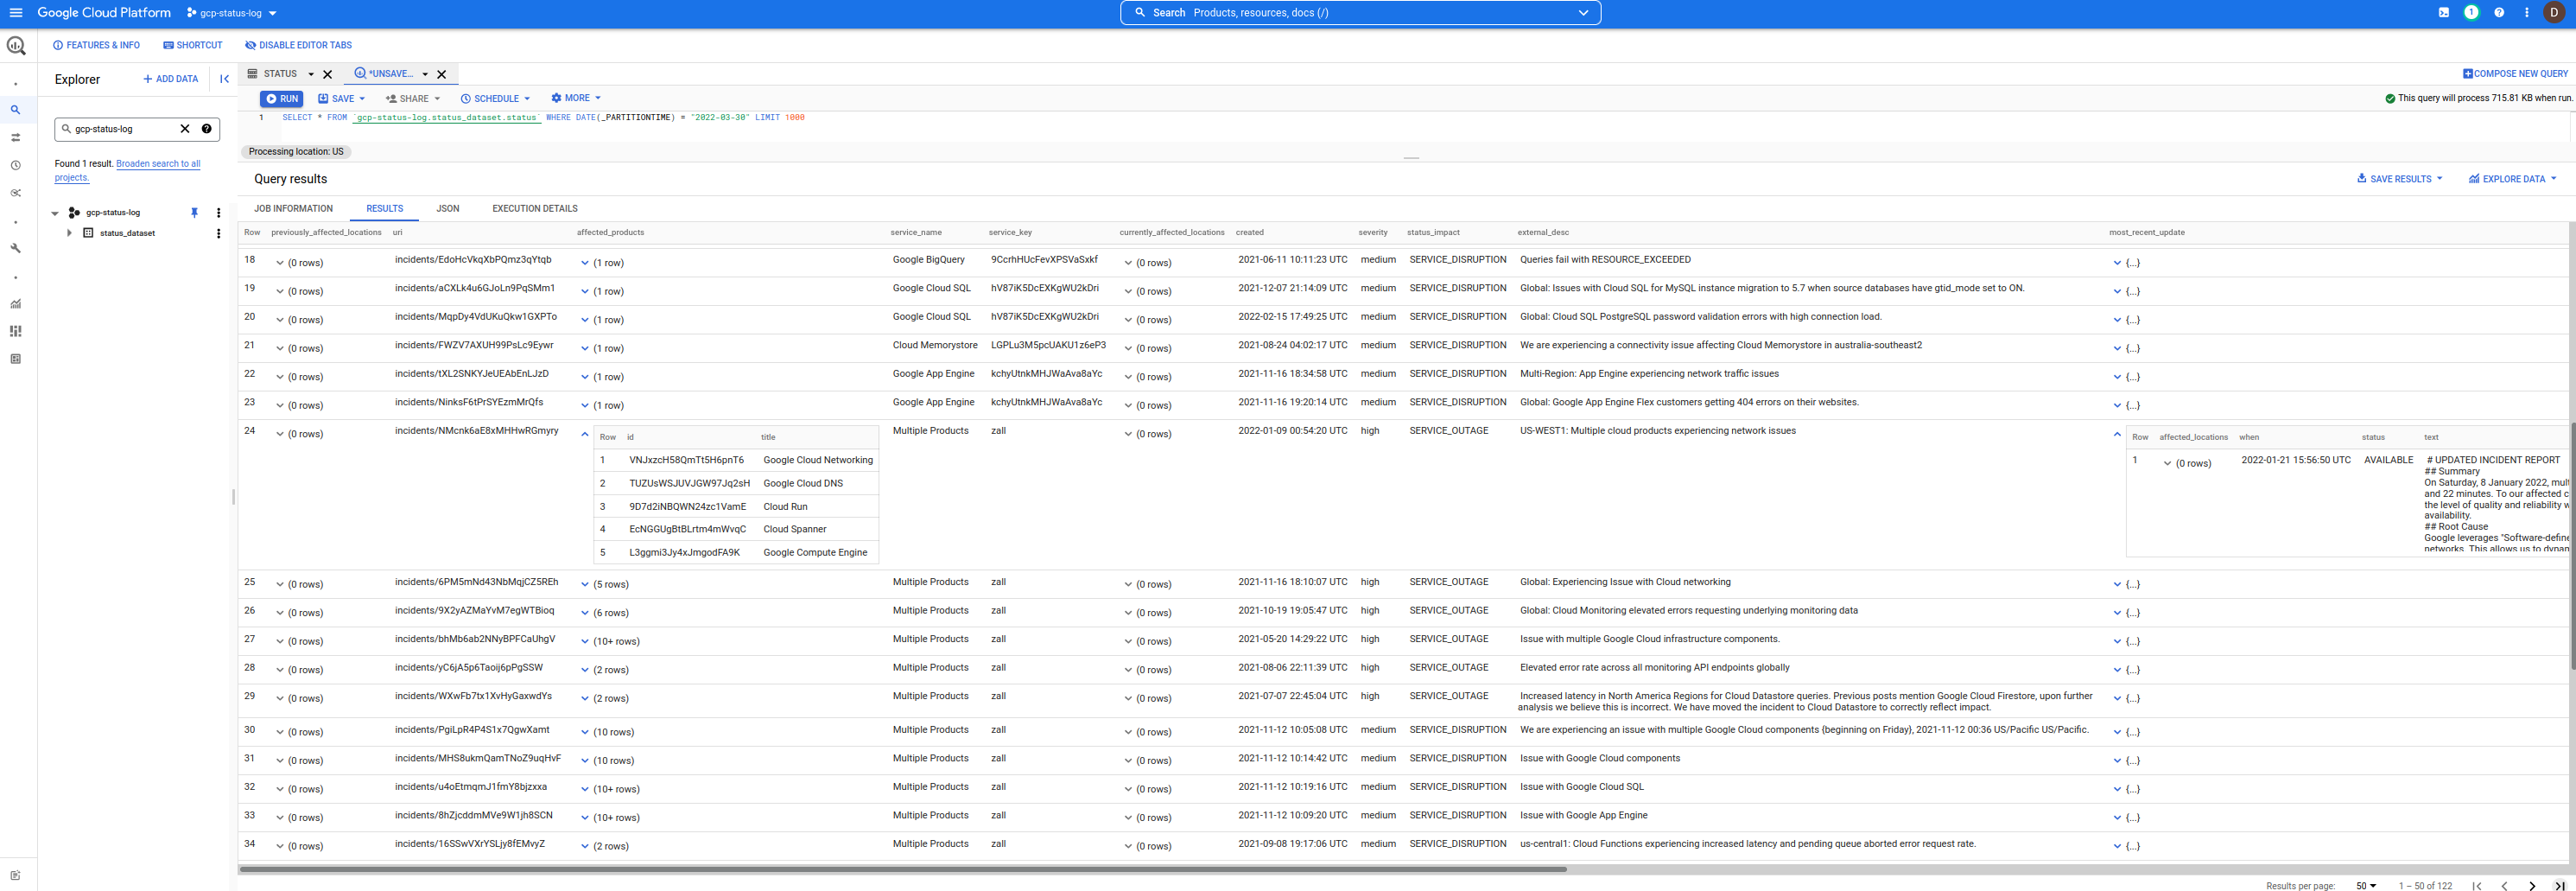2576x891 pixels.
Task: Select the Results tab
Action: (x=385, y=209)
